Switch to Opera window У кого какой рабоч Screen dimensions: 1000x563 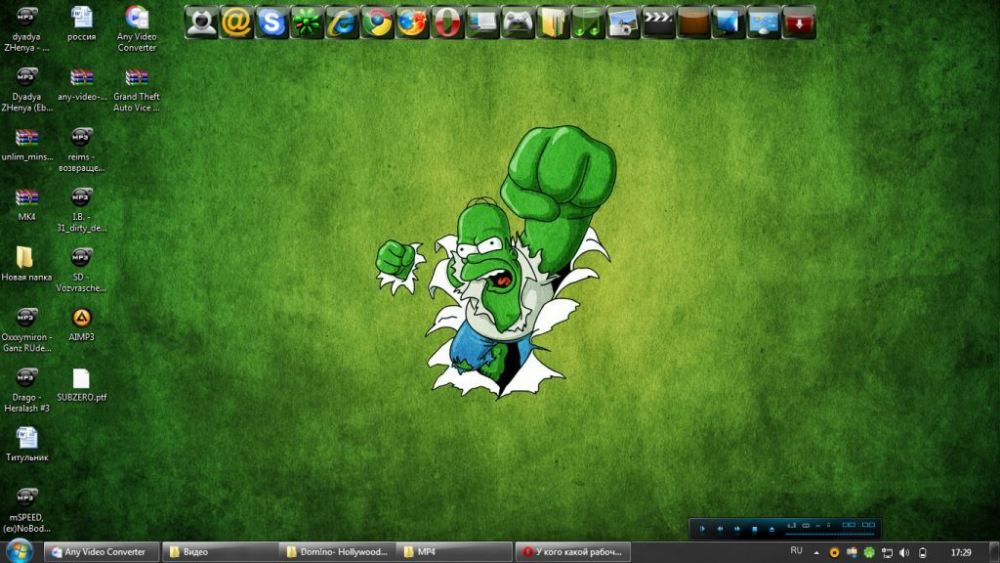point(573,552)
